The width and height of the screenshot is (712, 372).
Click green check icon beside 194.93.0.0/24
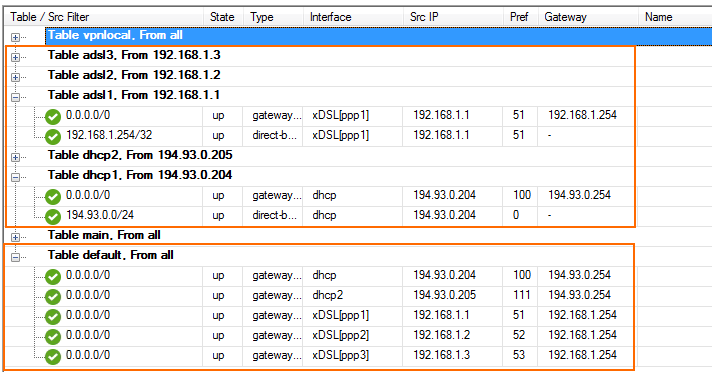53,217
